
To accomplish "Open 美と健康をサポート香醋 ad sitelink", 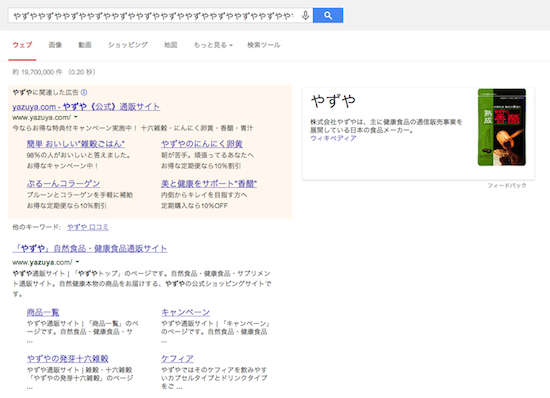I will tap(209, 183).
